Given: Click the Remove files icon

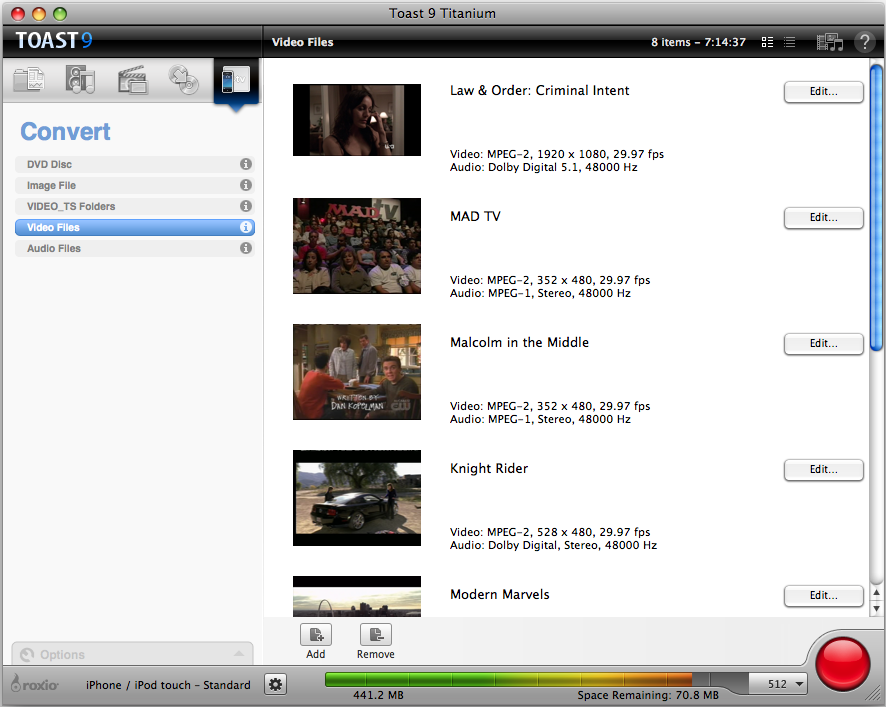Looking at the screenshot, I should [376, 635].
